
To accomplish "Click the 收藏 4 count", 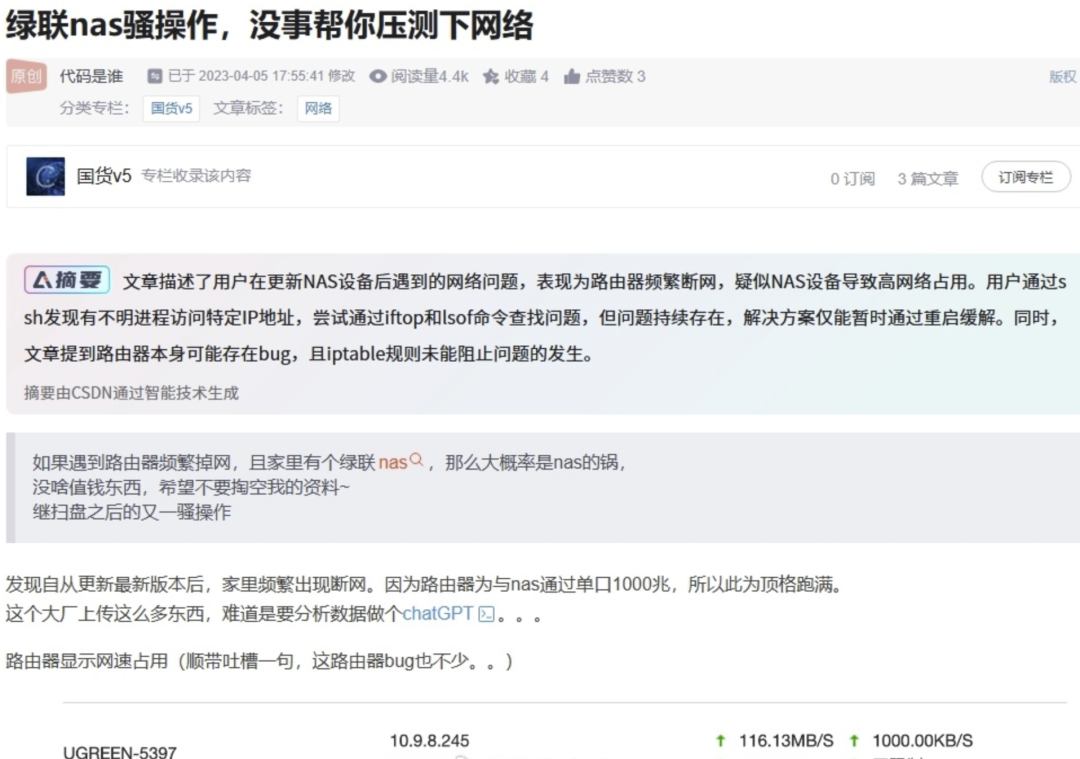I will (x=526, y=76).
